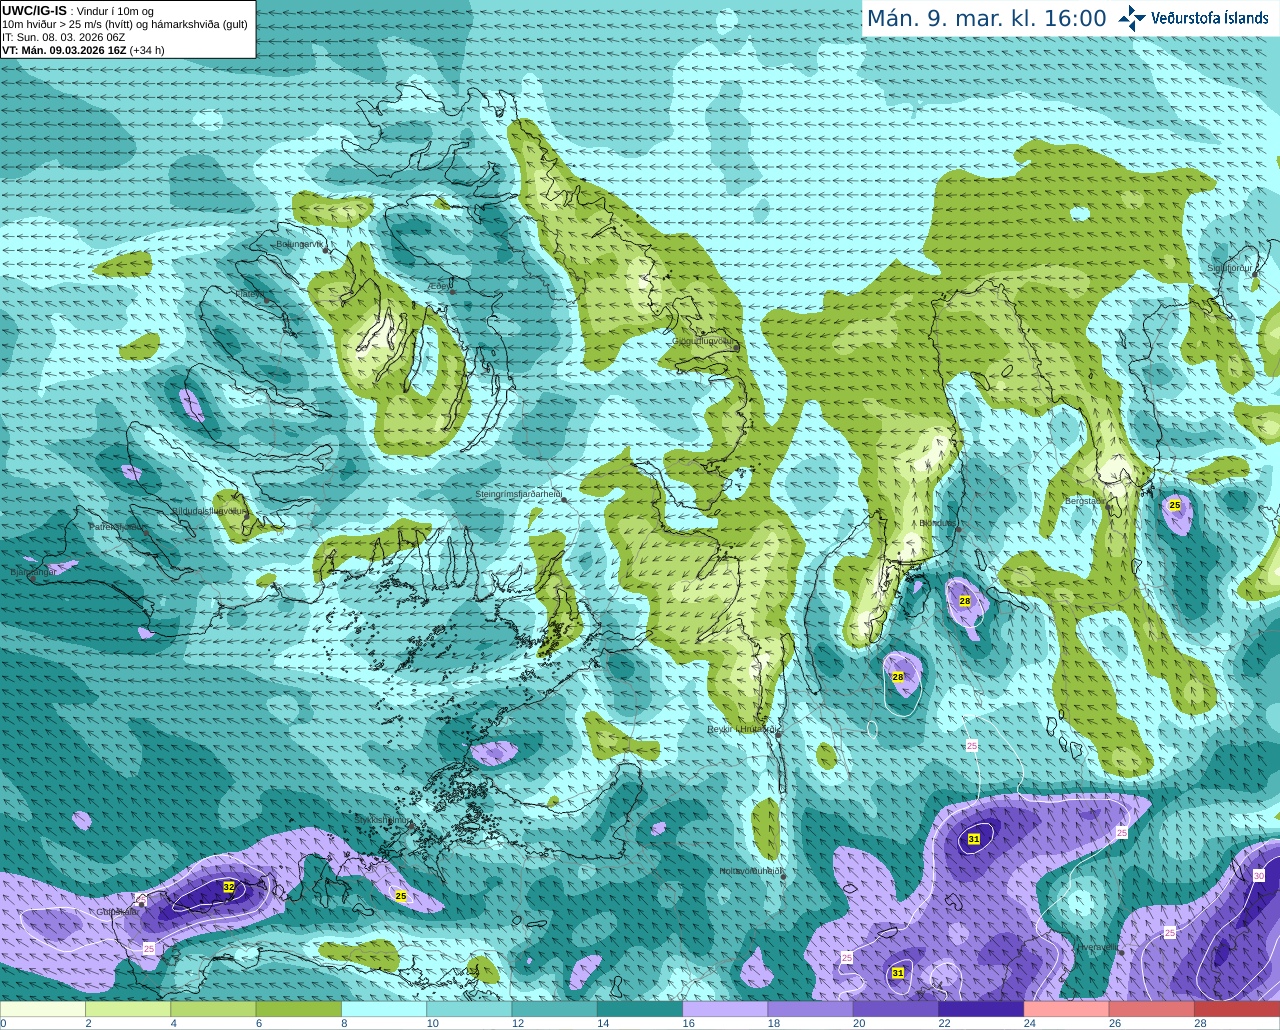Click the 22–24 m/s dark indigo legend swatch

(x=981, y=1009)
